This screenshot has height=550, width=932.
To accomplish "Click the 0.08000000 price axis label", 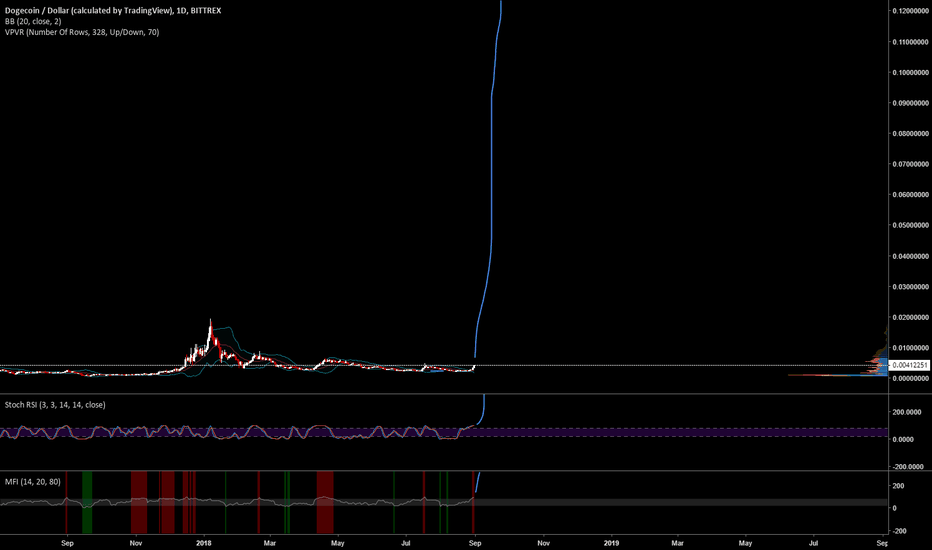I will pos(910,134).
